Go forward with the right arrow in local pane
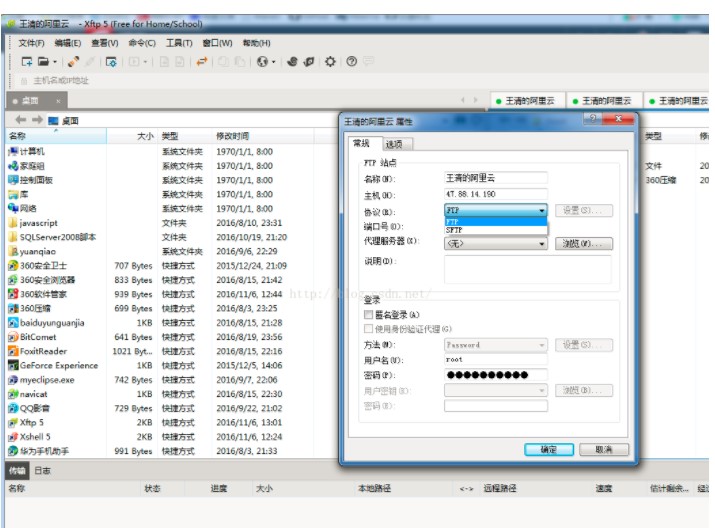 [x=37, y=120]
